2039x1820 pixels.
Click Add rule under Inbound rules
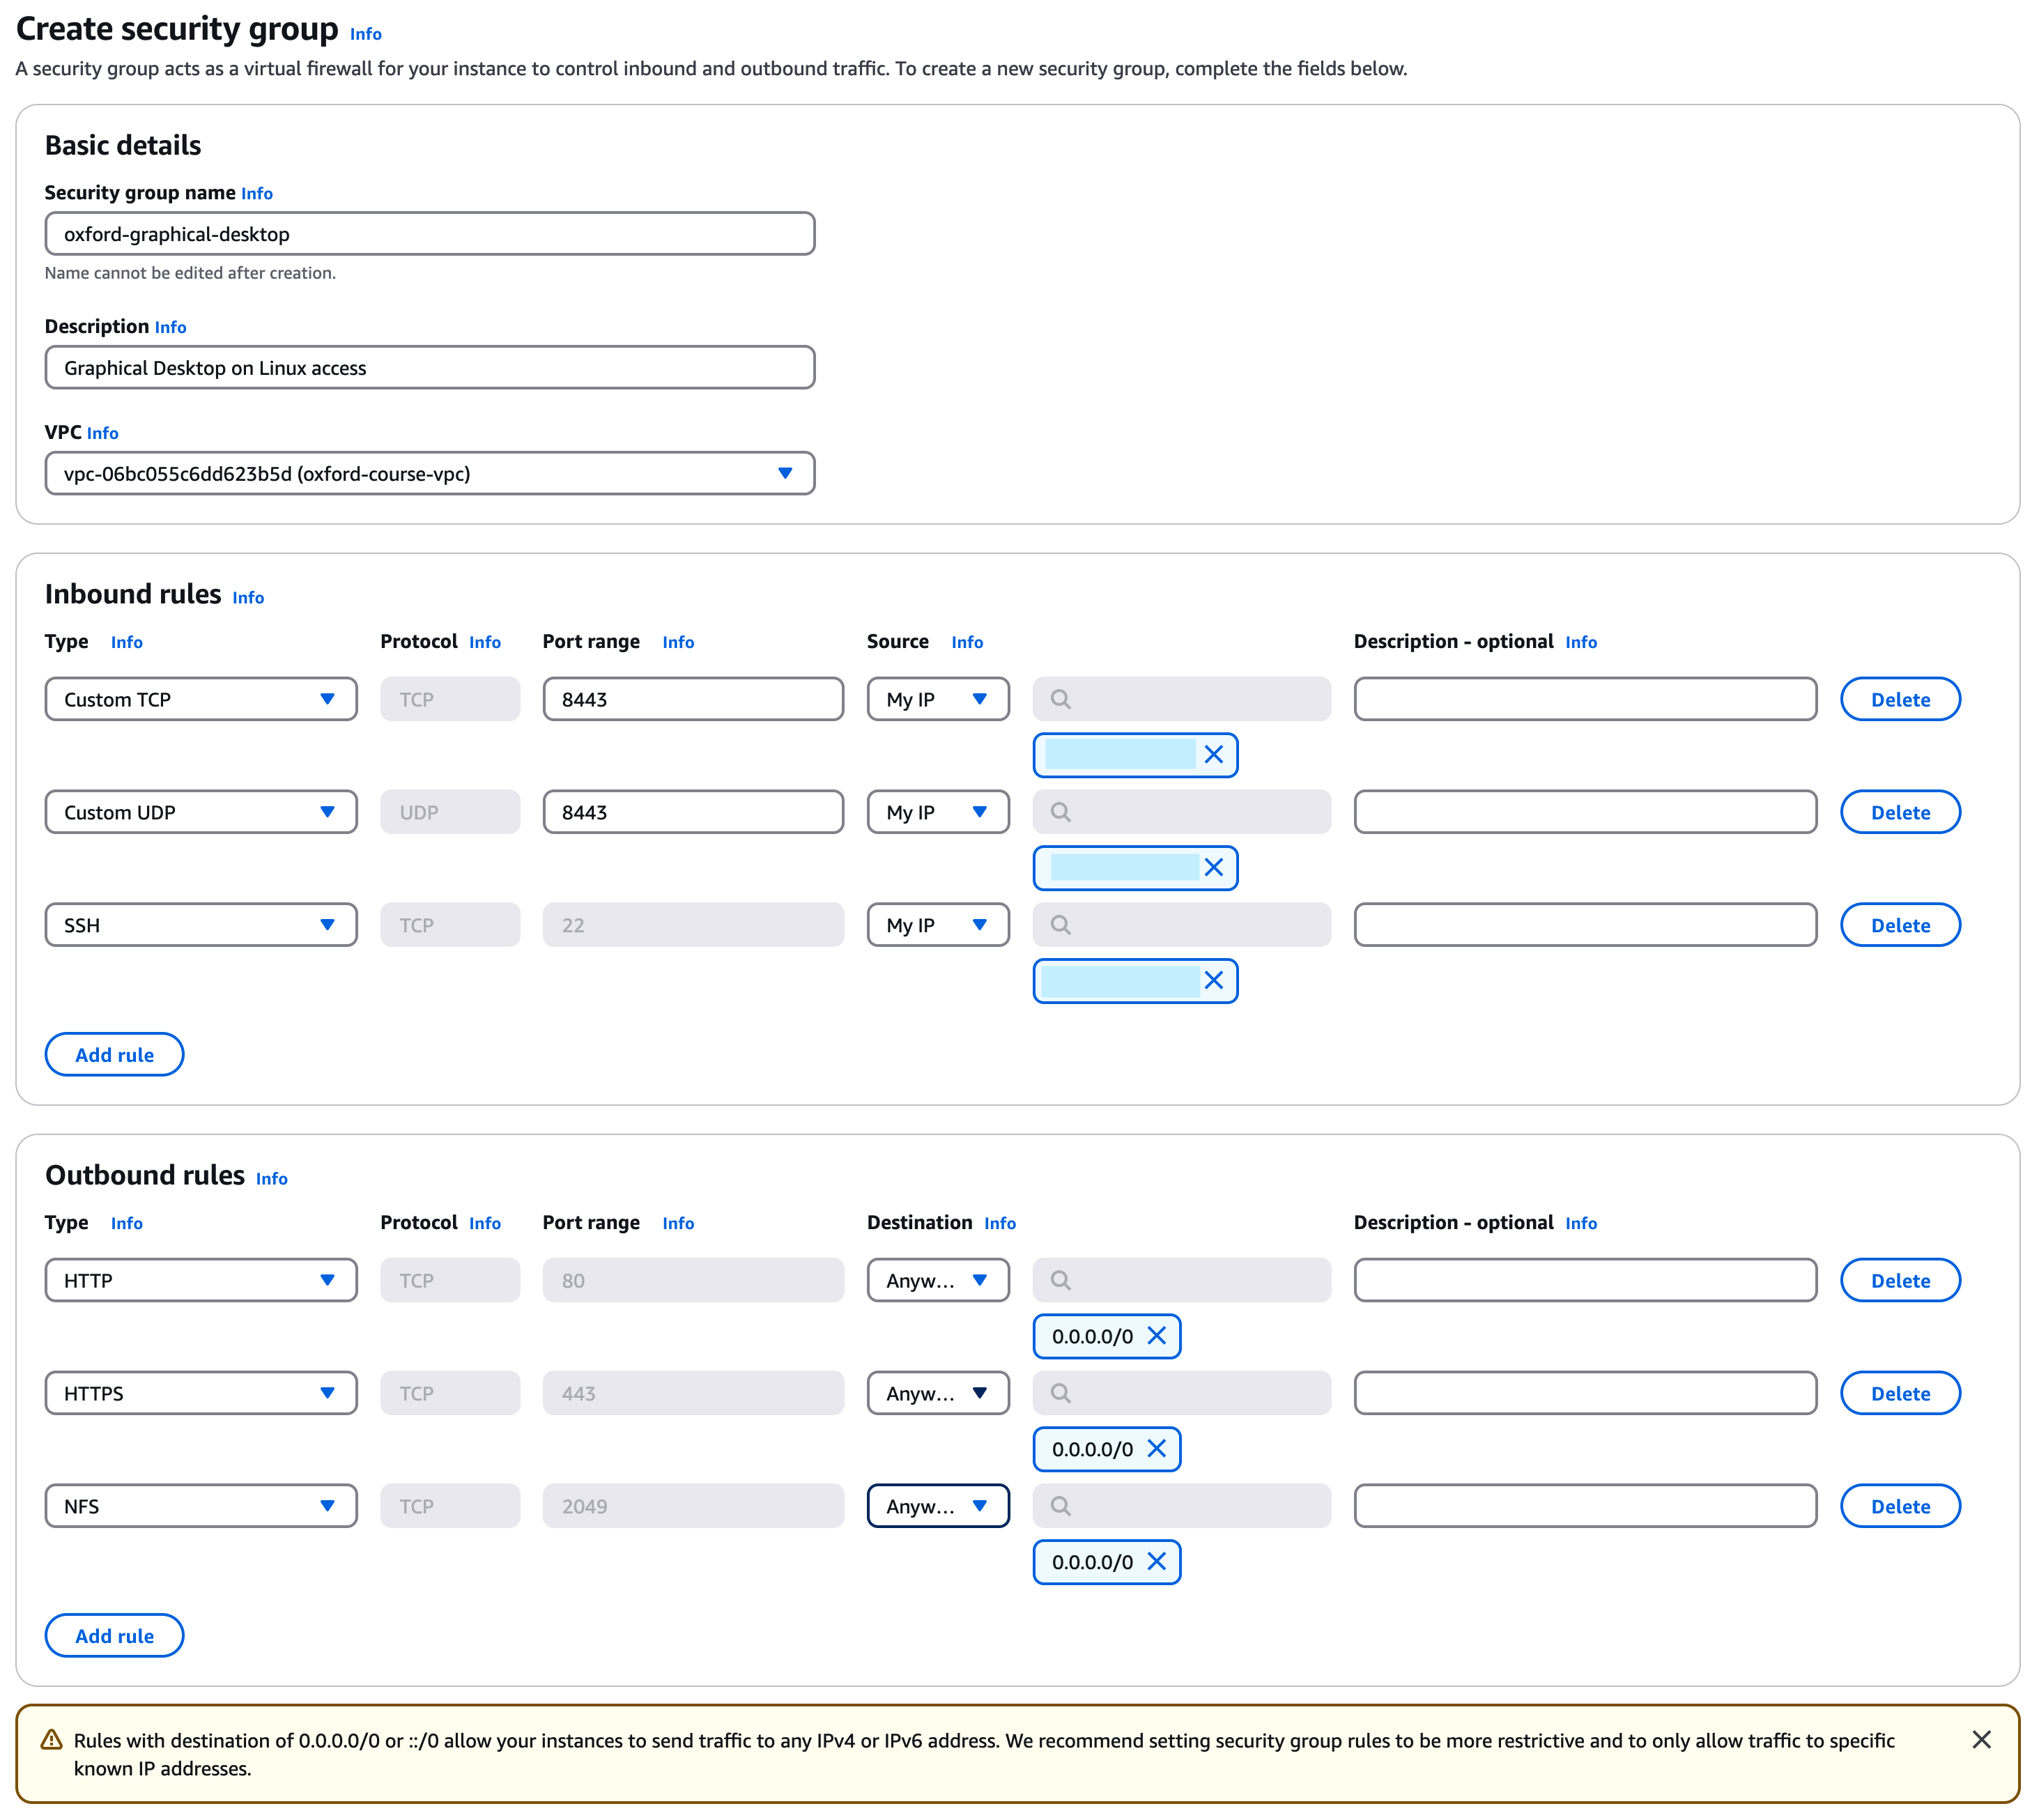114,1055
